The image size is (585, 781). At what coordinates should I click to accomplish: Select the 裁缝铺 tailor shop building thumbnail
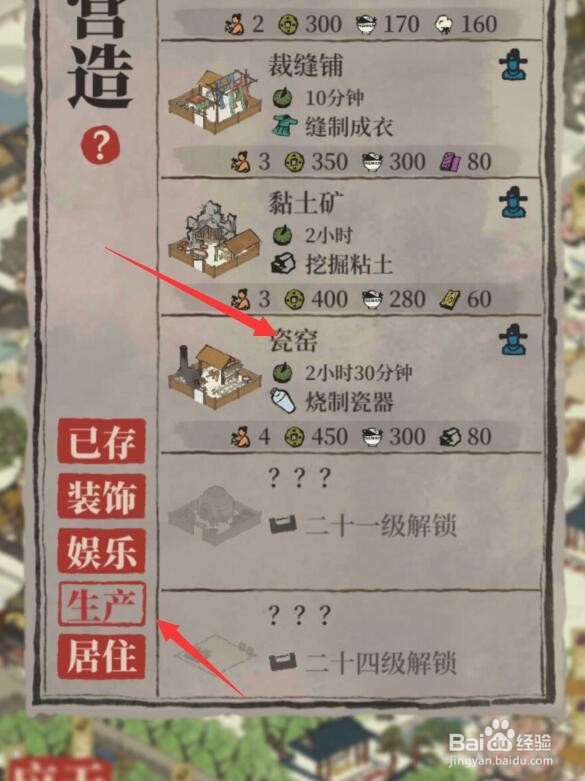(x=215, y=102)
